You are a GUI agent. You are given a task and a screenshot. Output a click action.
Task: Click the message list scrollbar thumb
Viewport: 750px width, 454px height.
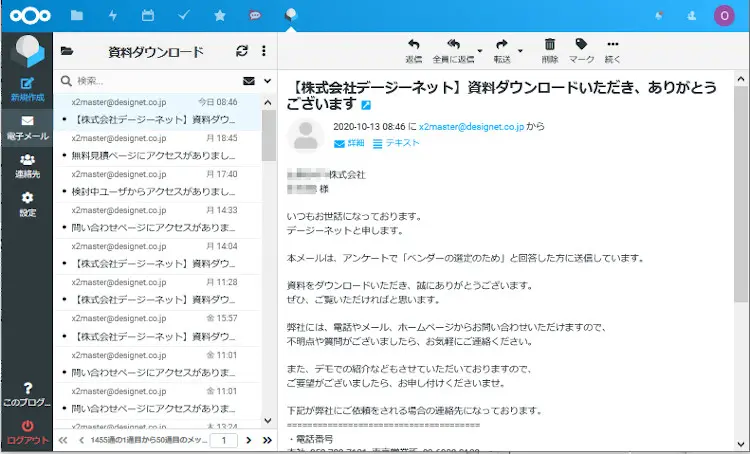coord(269,135)
